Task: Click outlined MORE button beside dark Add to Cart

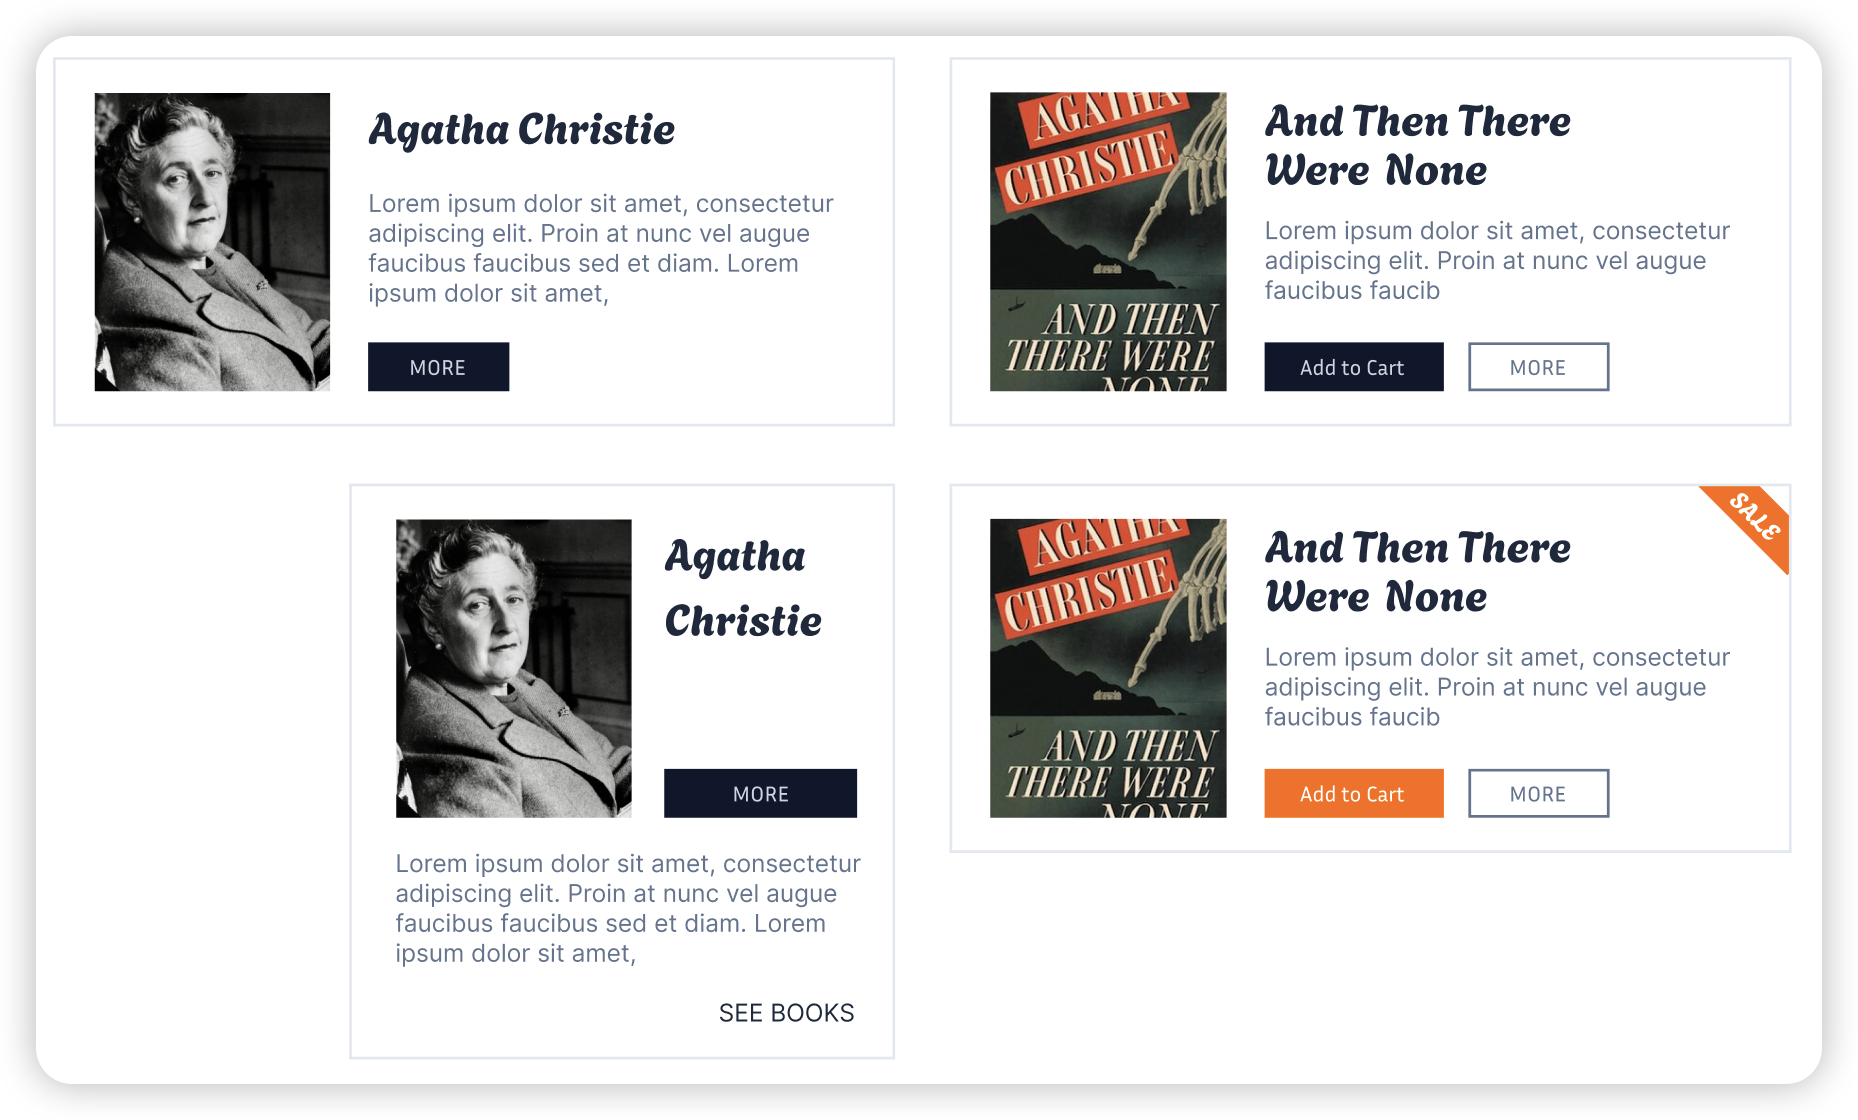Action: click(1538, 367)
